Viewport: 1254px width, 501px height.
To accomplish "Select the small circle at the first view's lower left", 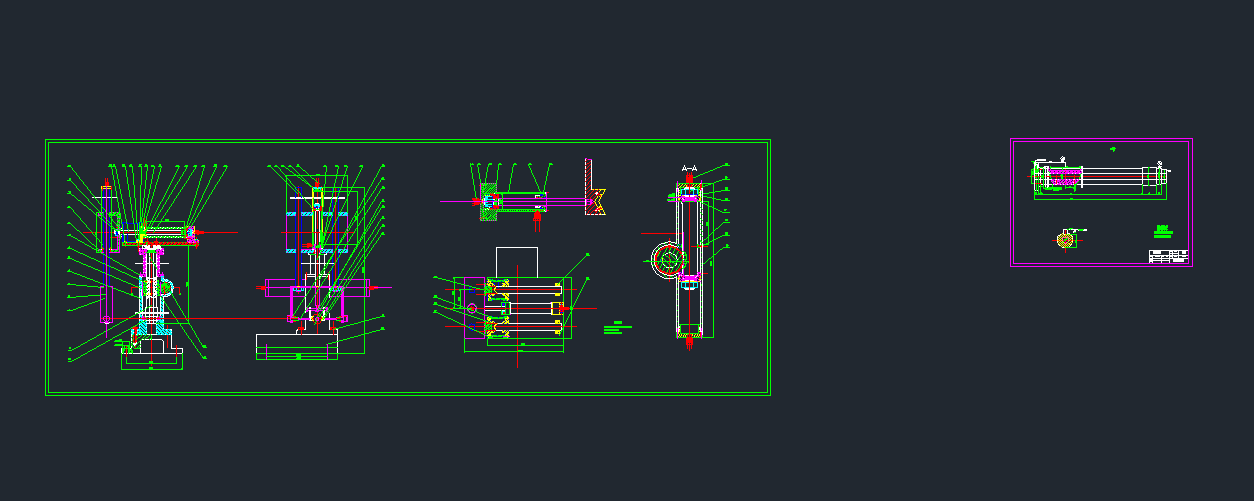I will coord(105,321).
